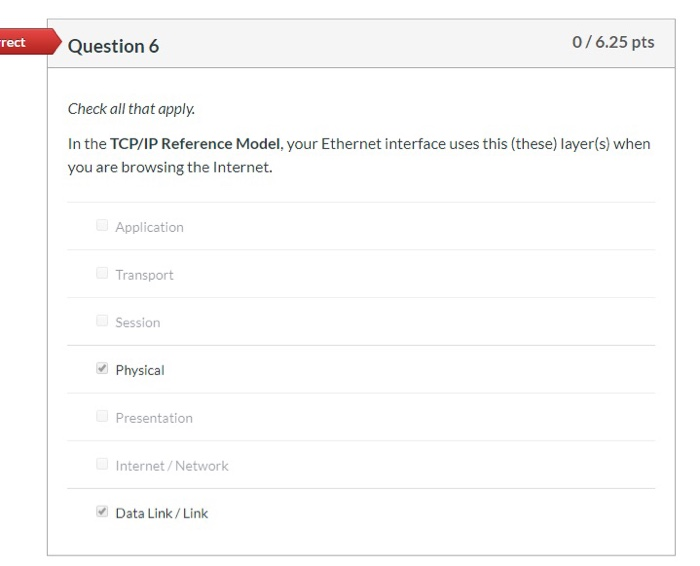Click the Question 6 heading

click(113, 46)
